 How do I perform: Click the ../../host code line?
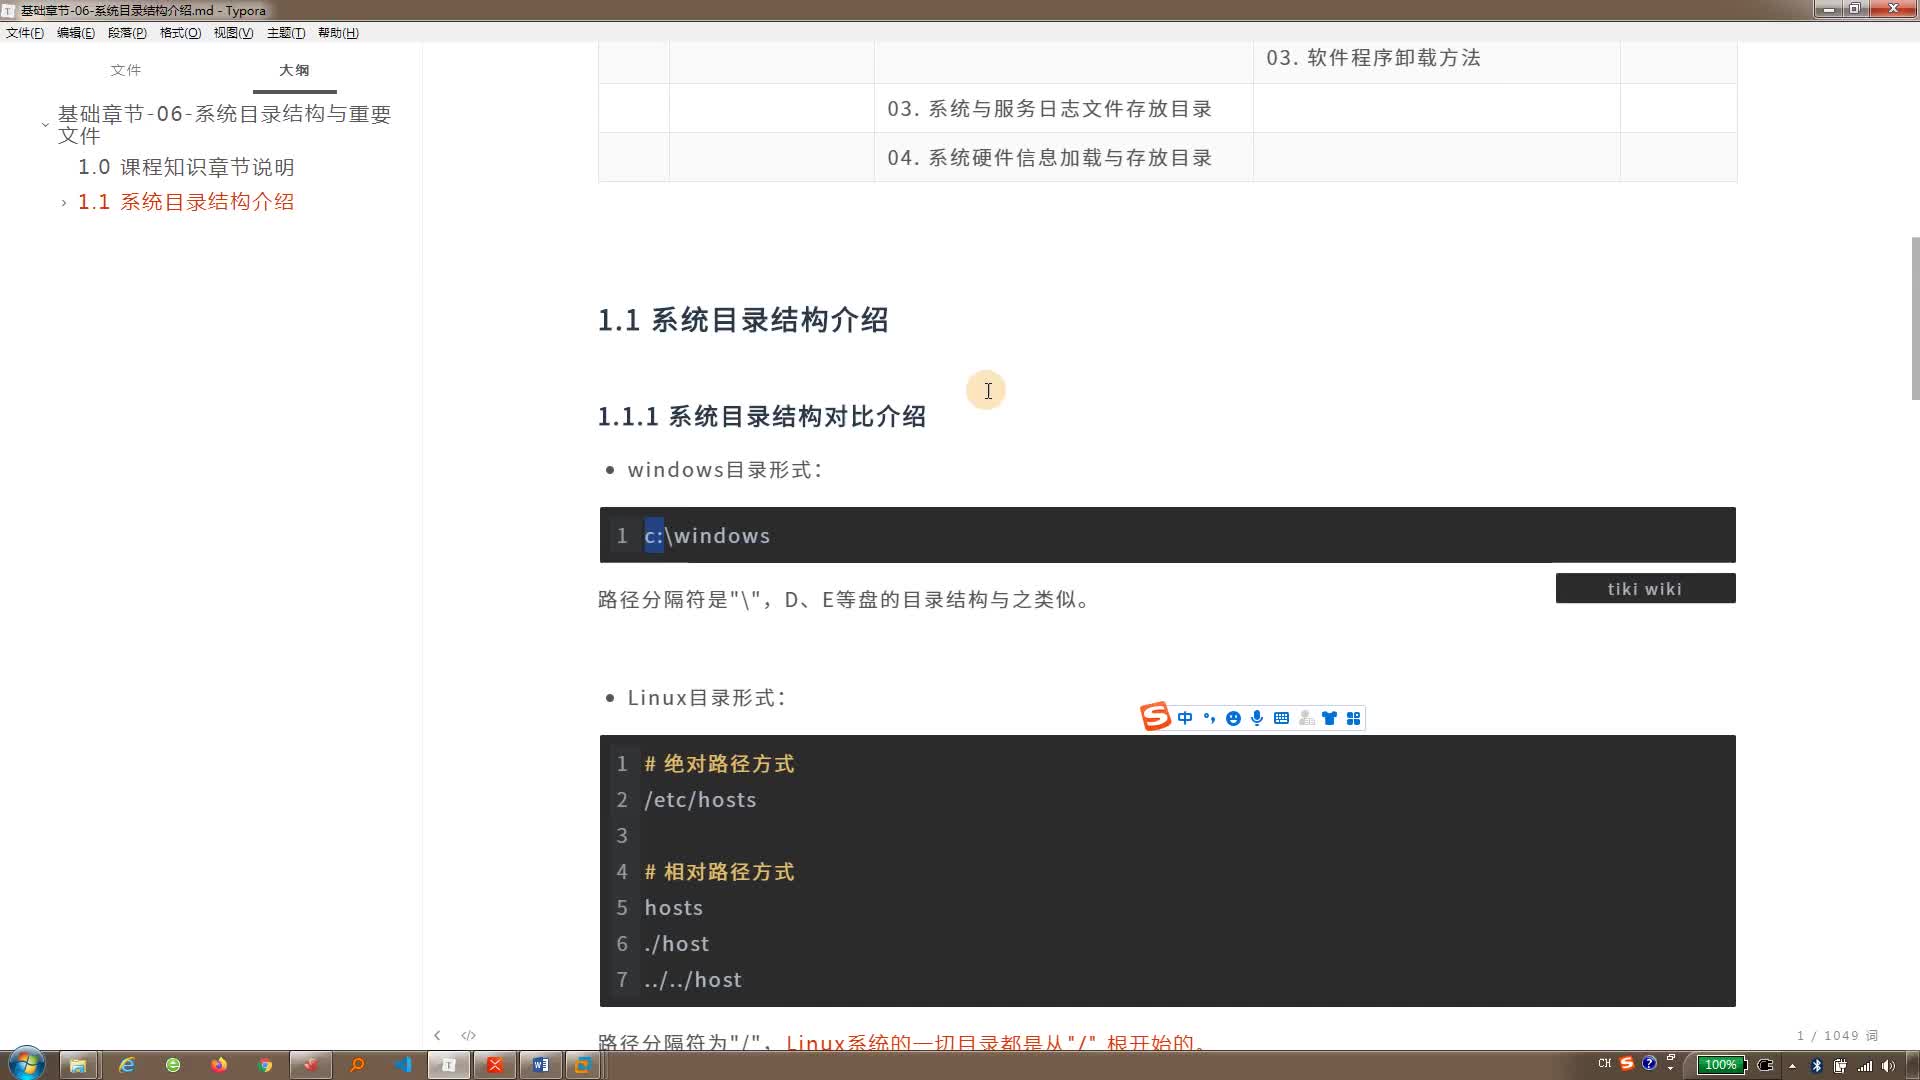(x=693, y=980)
